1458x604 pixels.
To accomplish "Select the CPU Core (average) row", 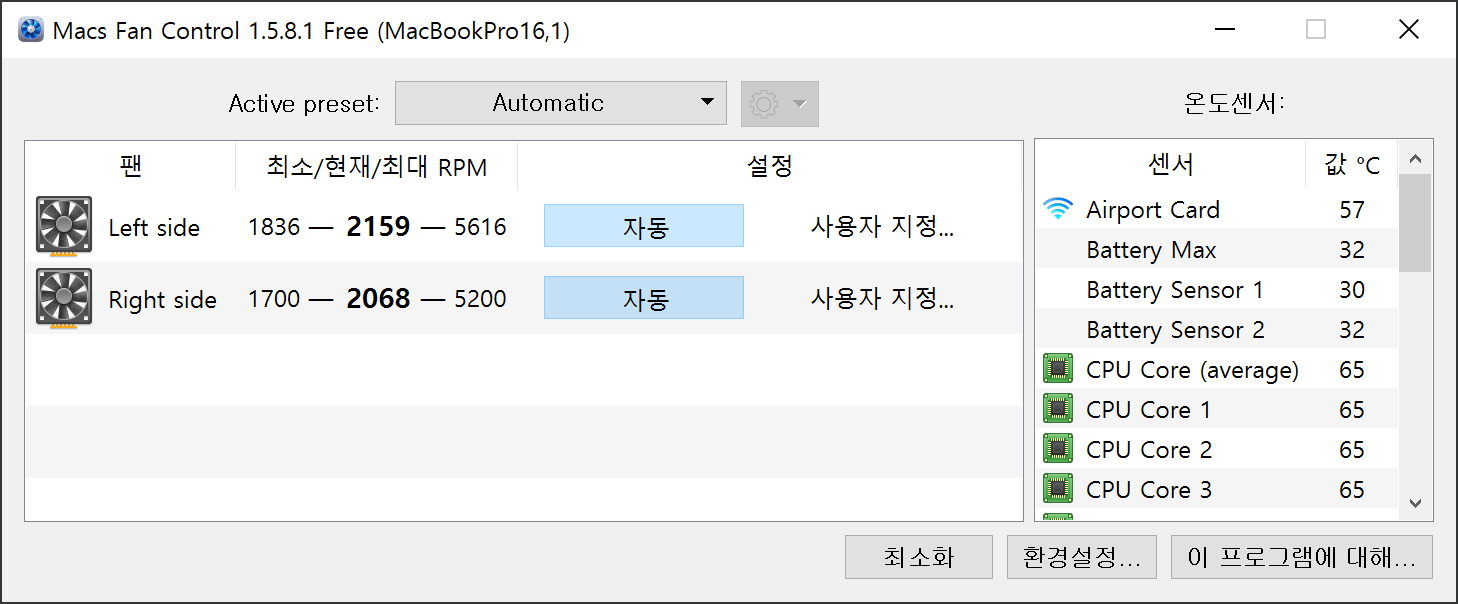I will click(1216, 369).
